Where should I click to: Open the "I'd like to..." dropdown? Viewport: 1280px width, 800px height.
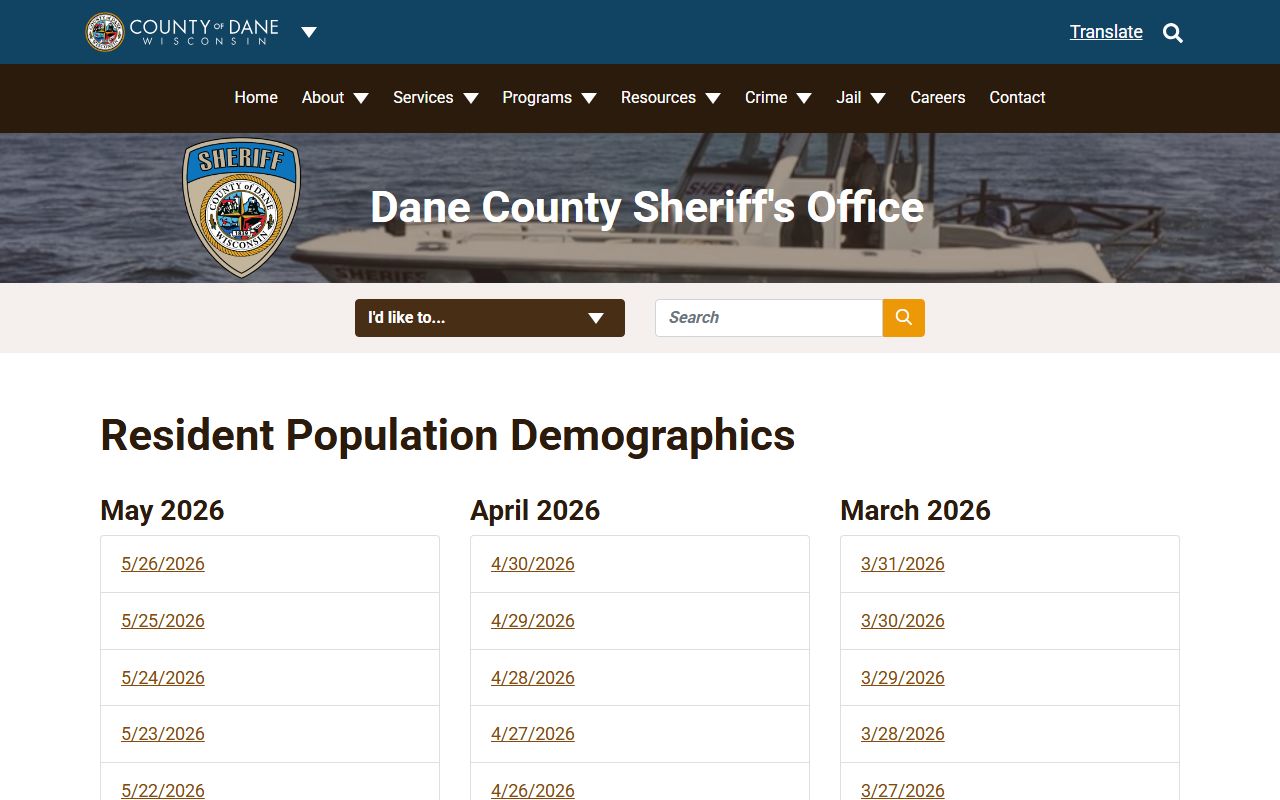pyautogui.click(x=490, y=318)
